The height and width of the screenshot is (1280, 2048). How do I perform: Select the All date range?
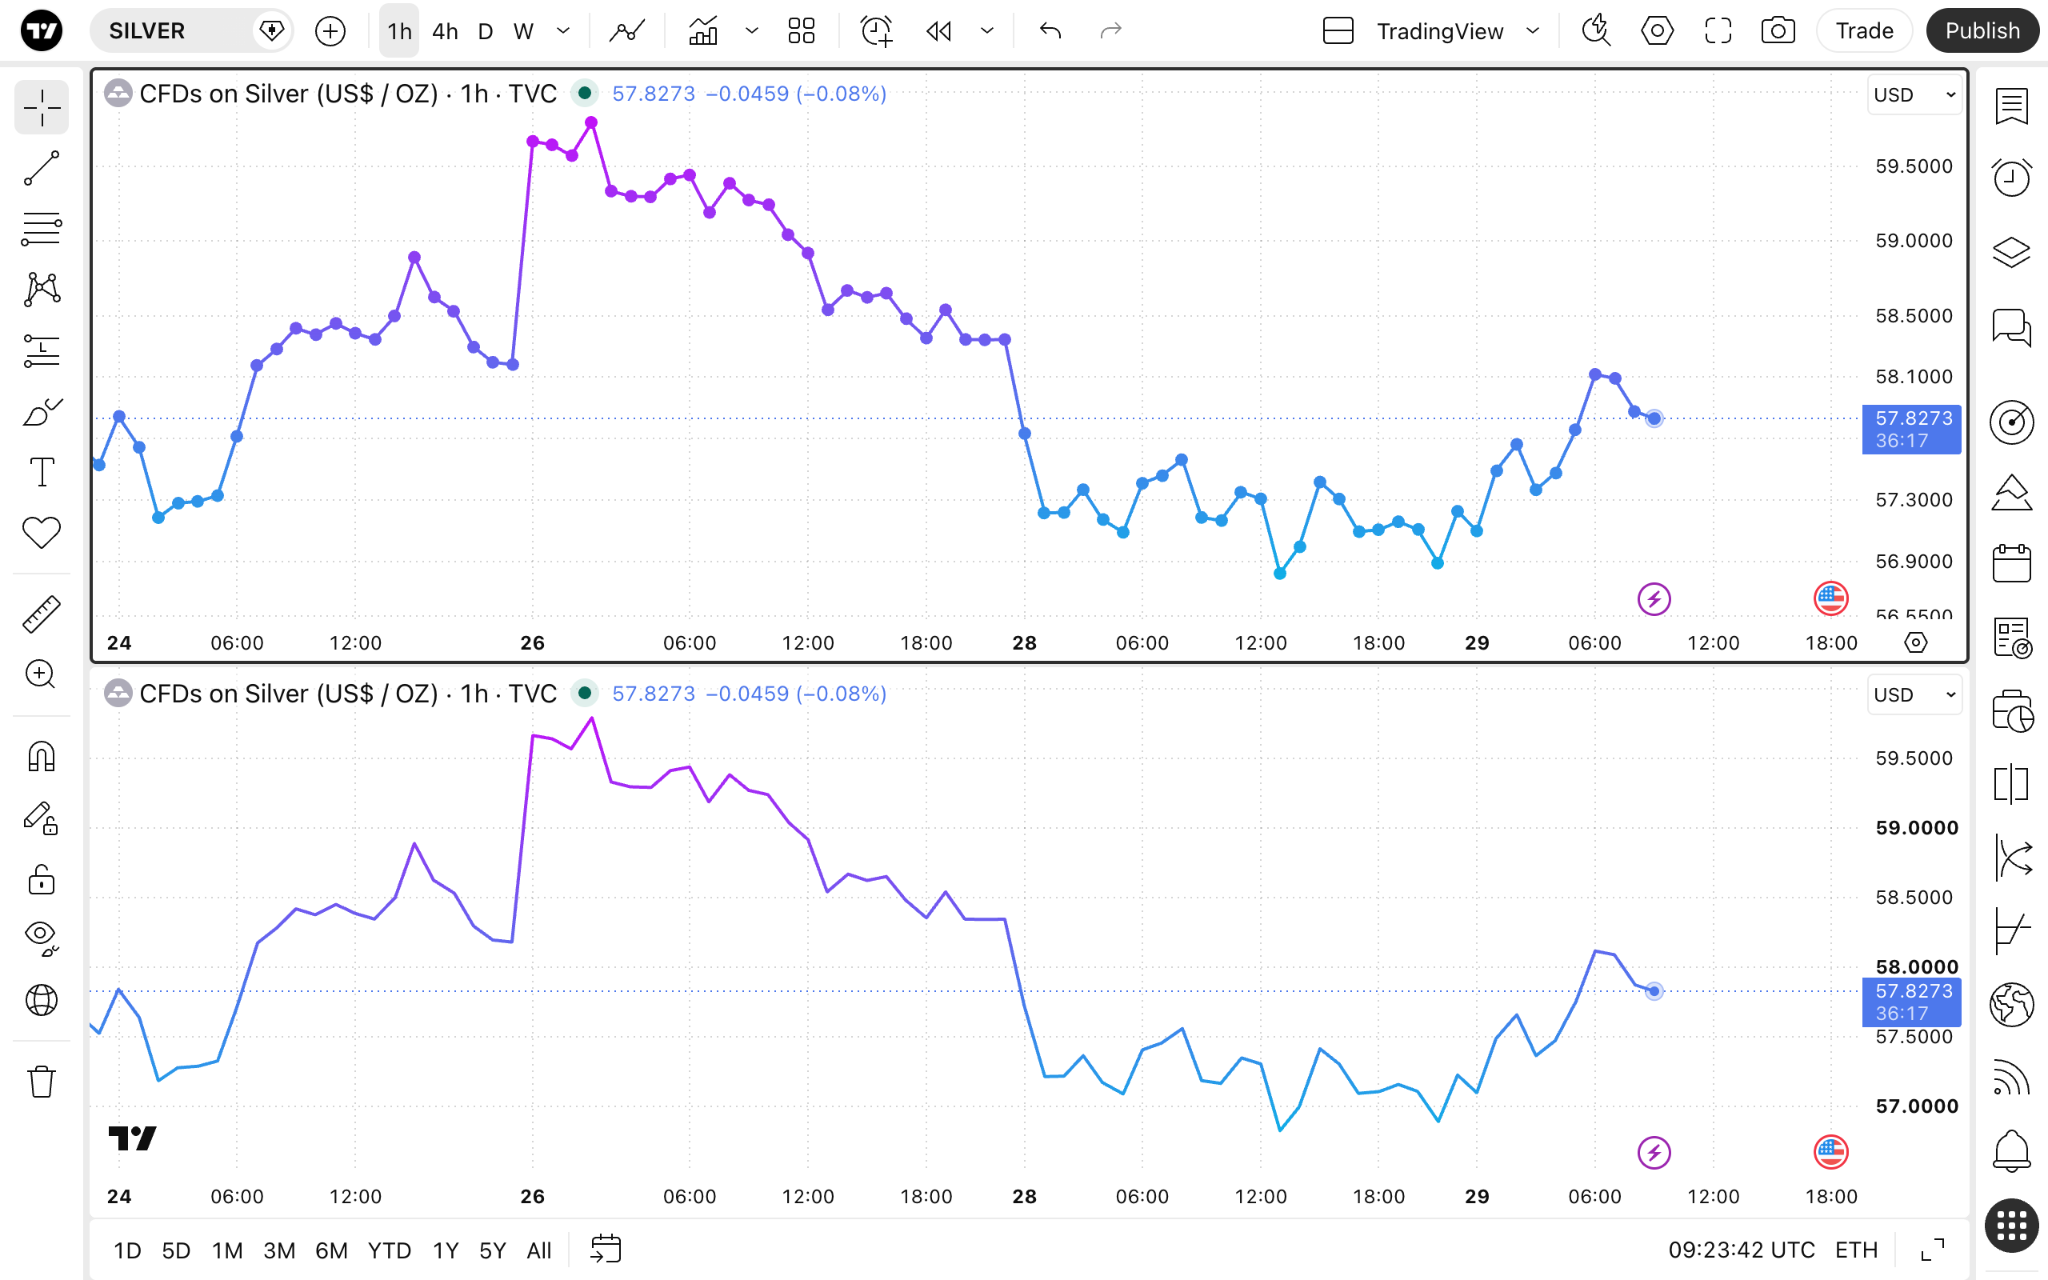[539, 1250]
